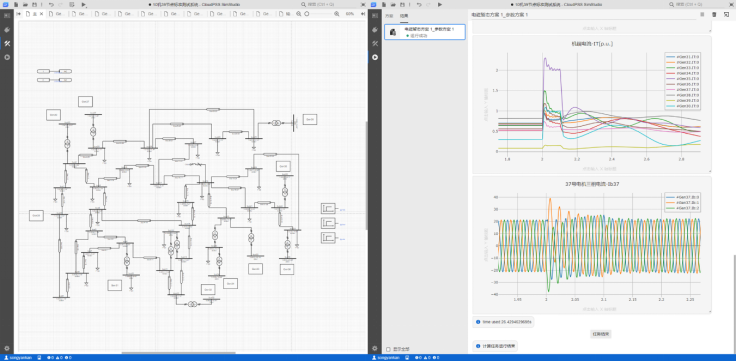Toggle the show-all checkbox under results list
Image resolution: width=737 pixels, height=362 pixels.
point(388,349)
